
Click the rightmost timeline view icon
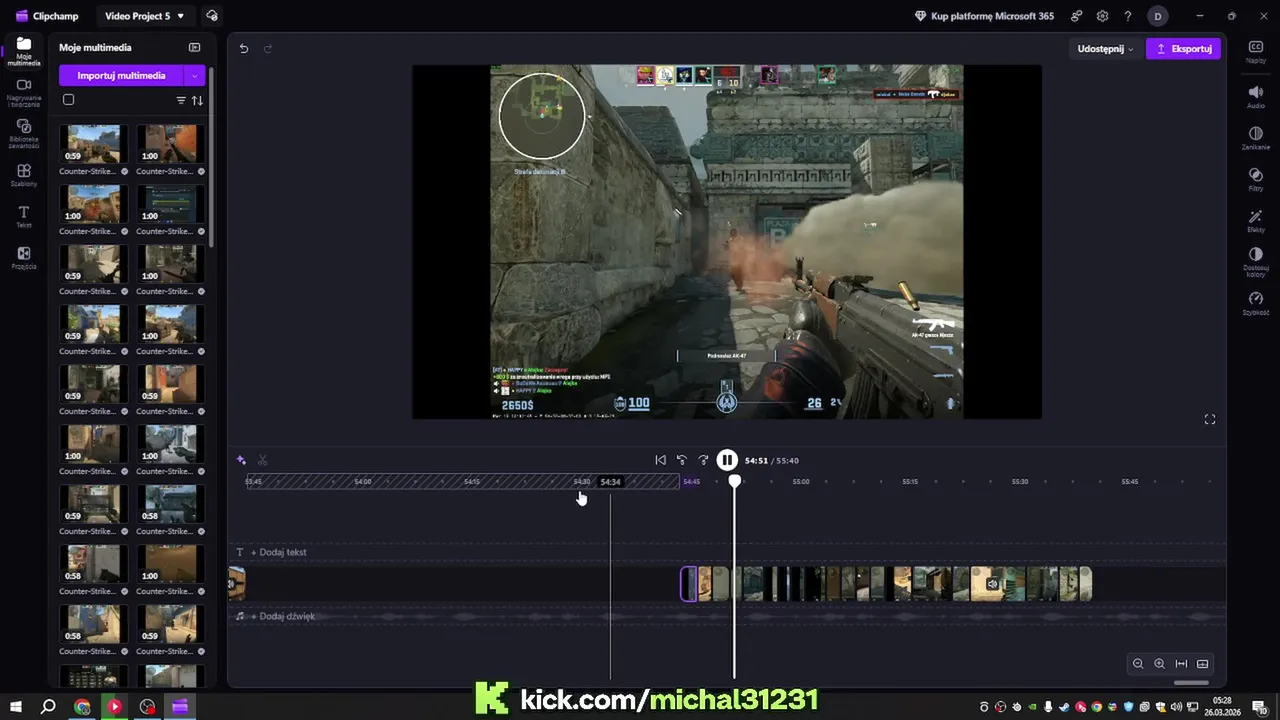[x=1203, y=664]
